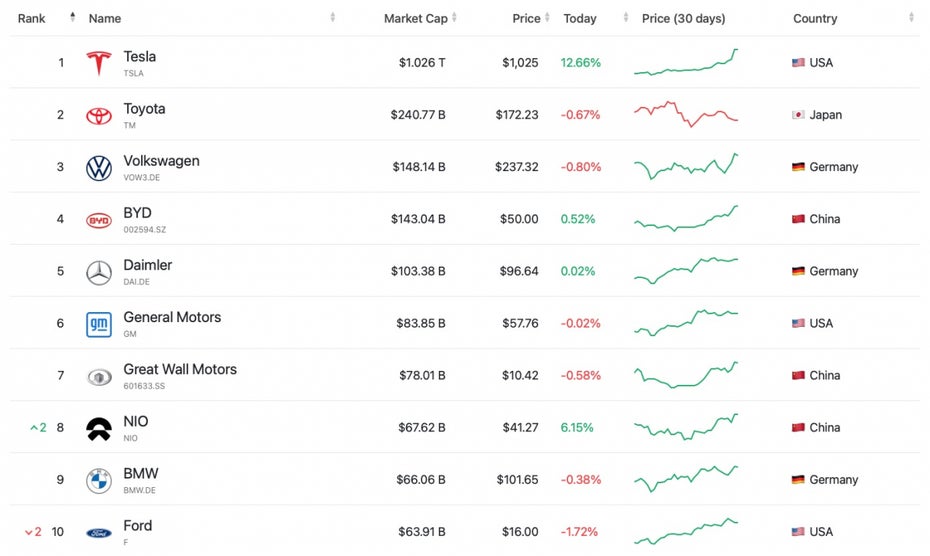The width and height of the screenshot is (930, 556).
Task: Click the BMW.DE ticker symbol
Action: (x=139, y=490)
